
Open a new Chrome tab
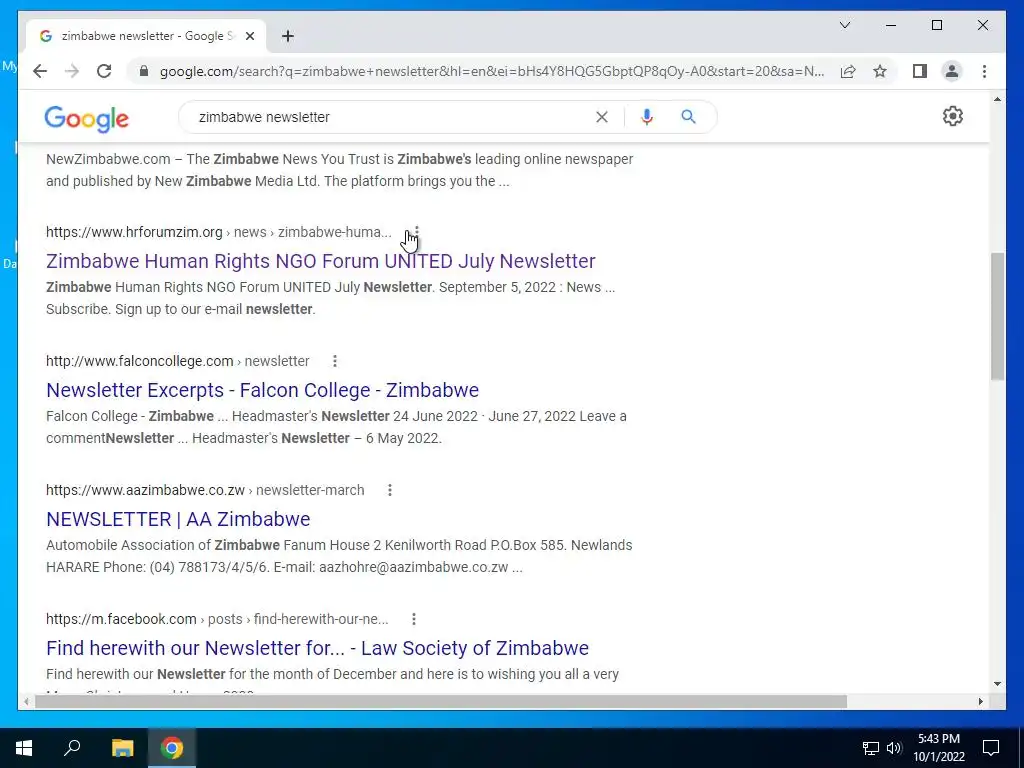click(x=287, y=36)
